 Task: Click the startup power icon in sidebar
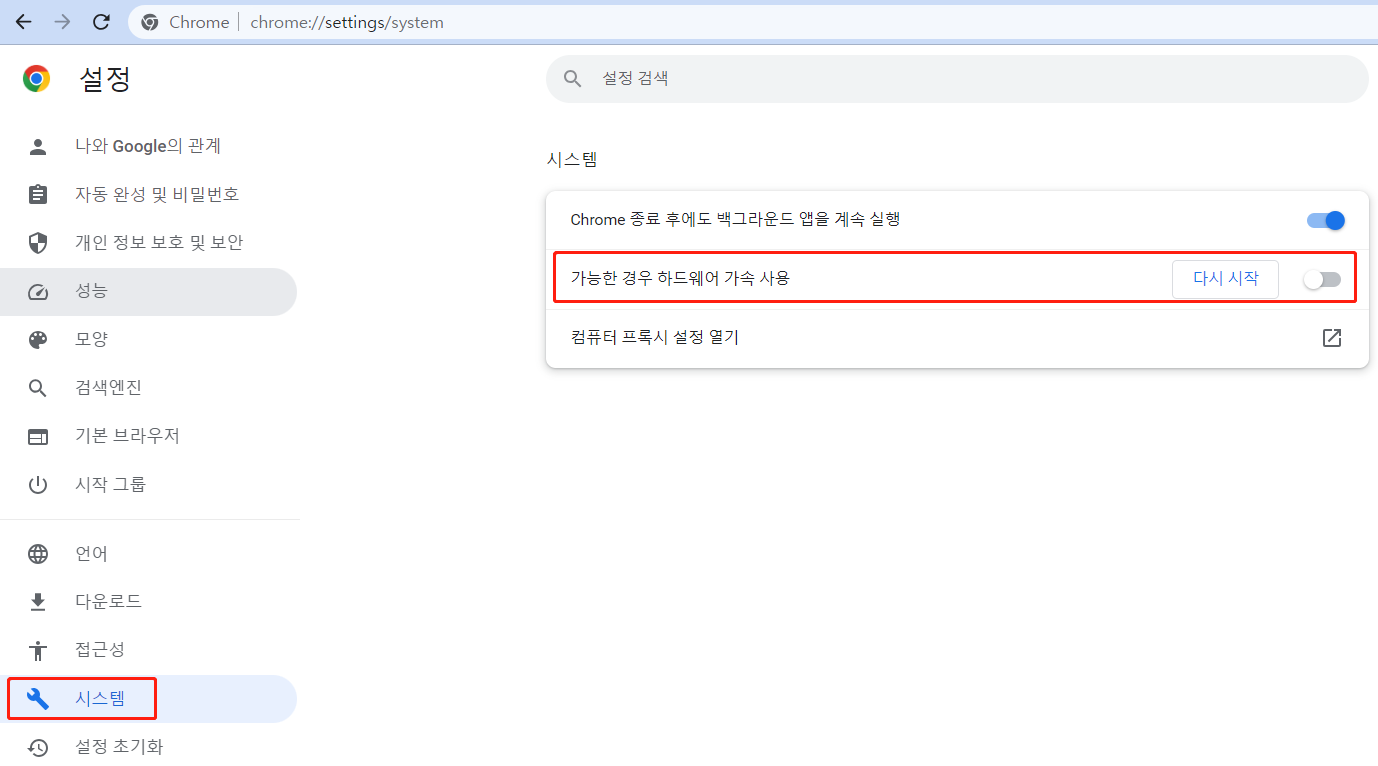pyautogui.click(x=37, y=484)
